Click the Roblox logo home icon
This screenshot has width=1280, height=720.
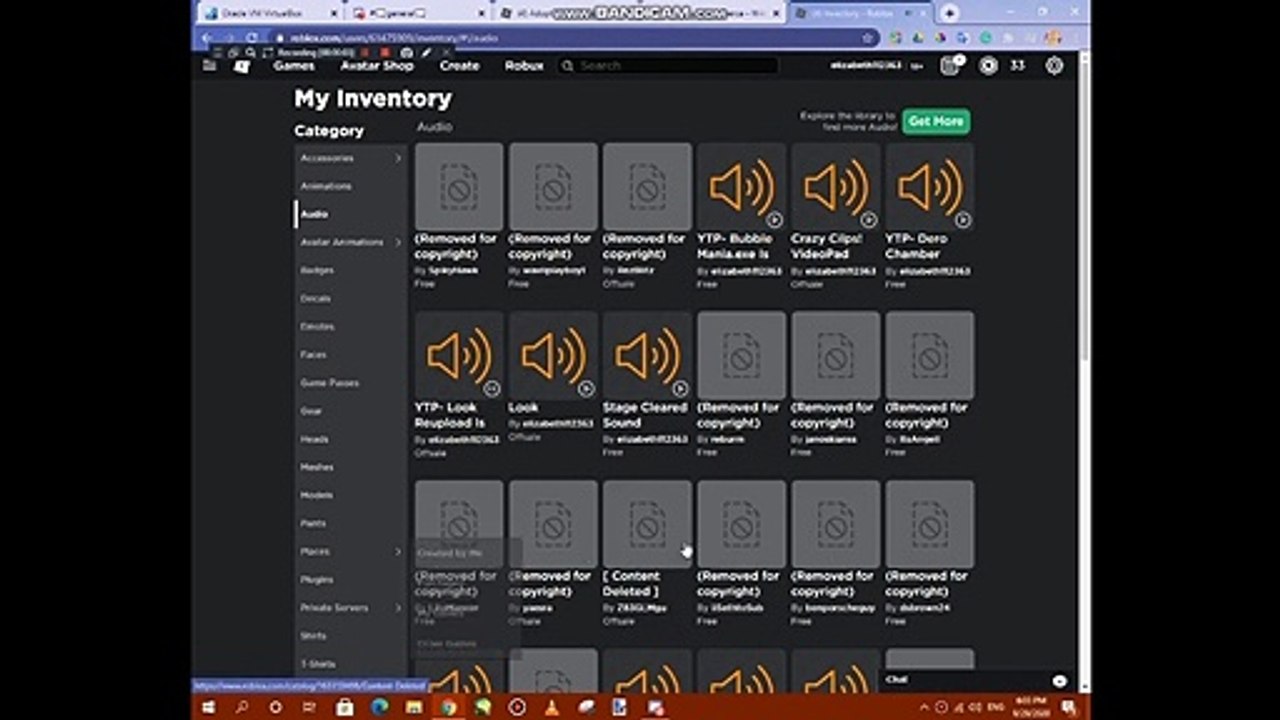point(242,66)
